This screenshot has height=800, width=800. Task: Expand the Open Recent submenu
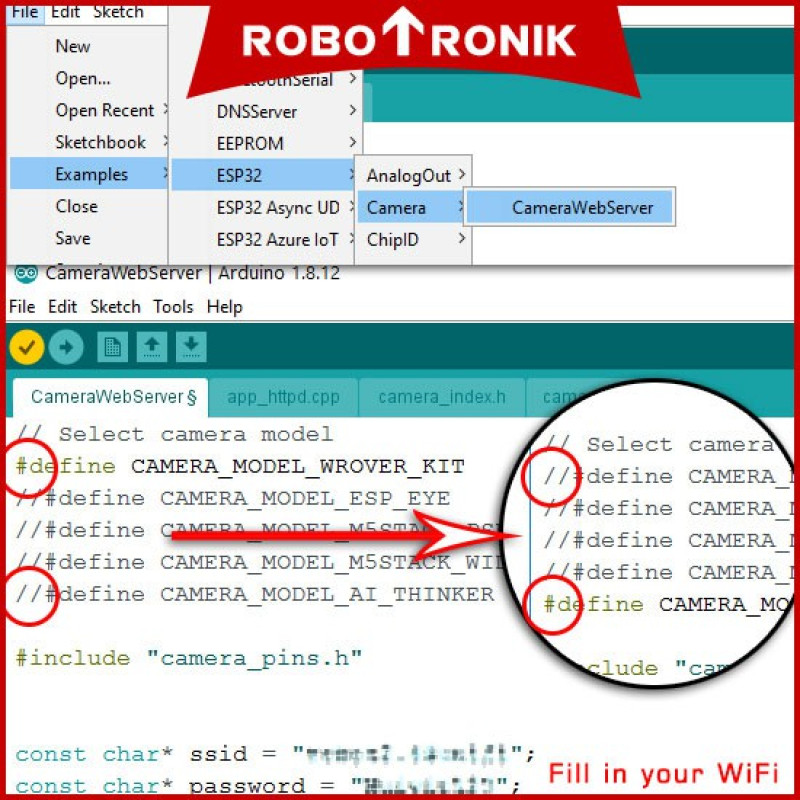tap(105, 110)
